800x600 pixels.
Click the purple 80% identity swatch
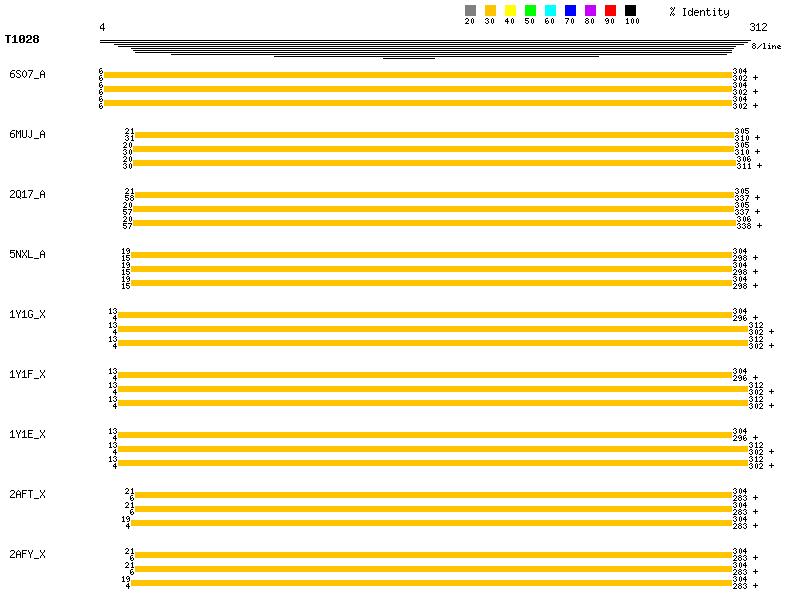(x=590, y=10)
